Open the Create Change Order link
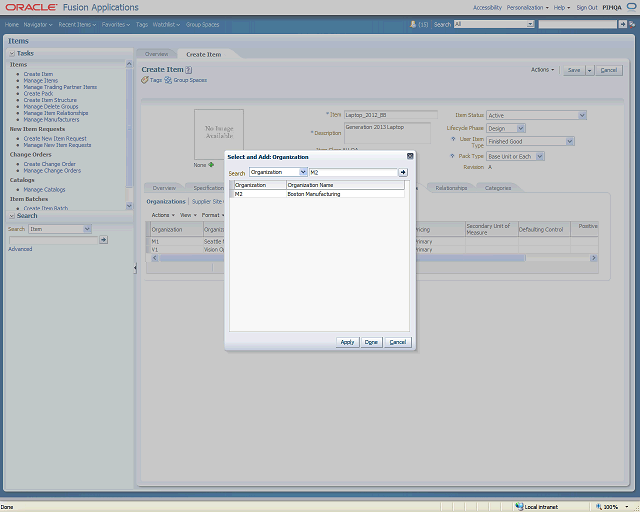 (49, 164)
